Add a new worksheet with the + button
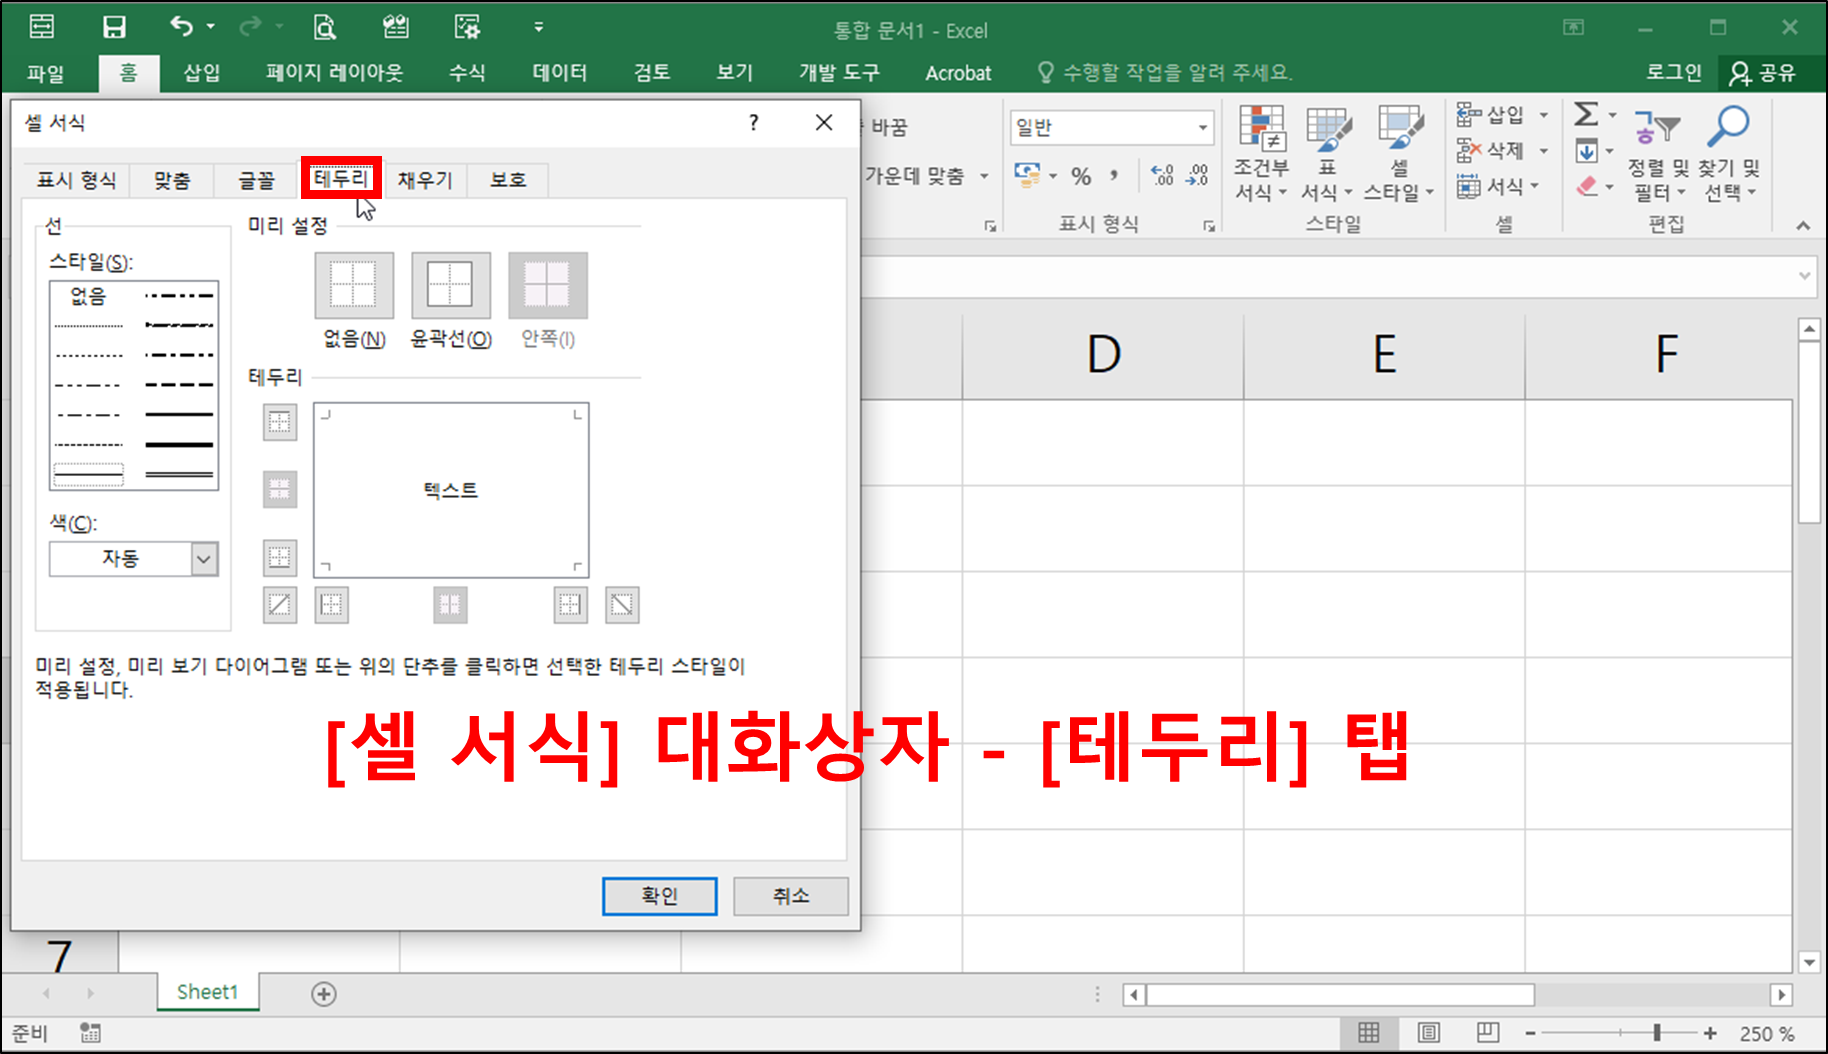The height and width of the screenshot is (1054, 1828). (x=323, y=992)
